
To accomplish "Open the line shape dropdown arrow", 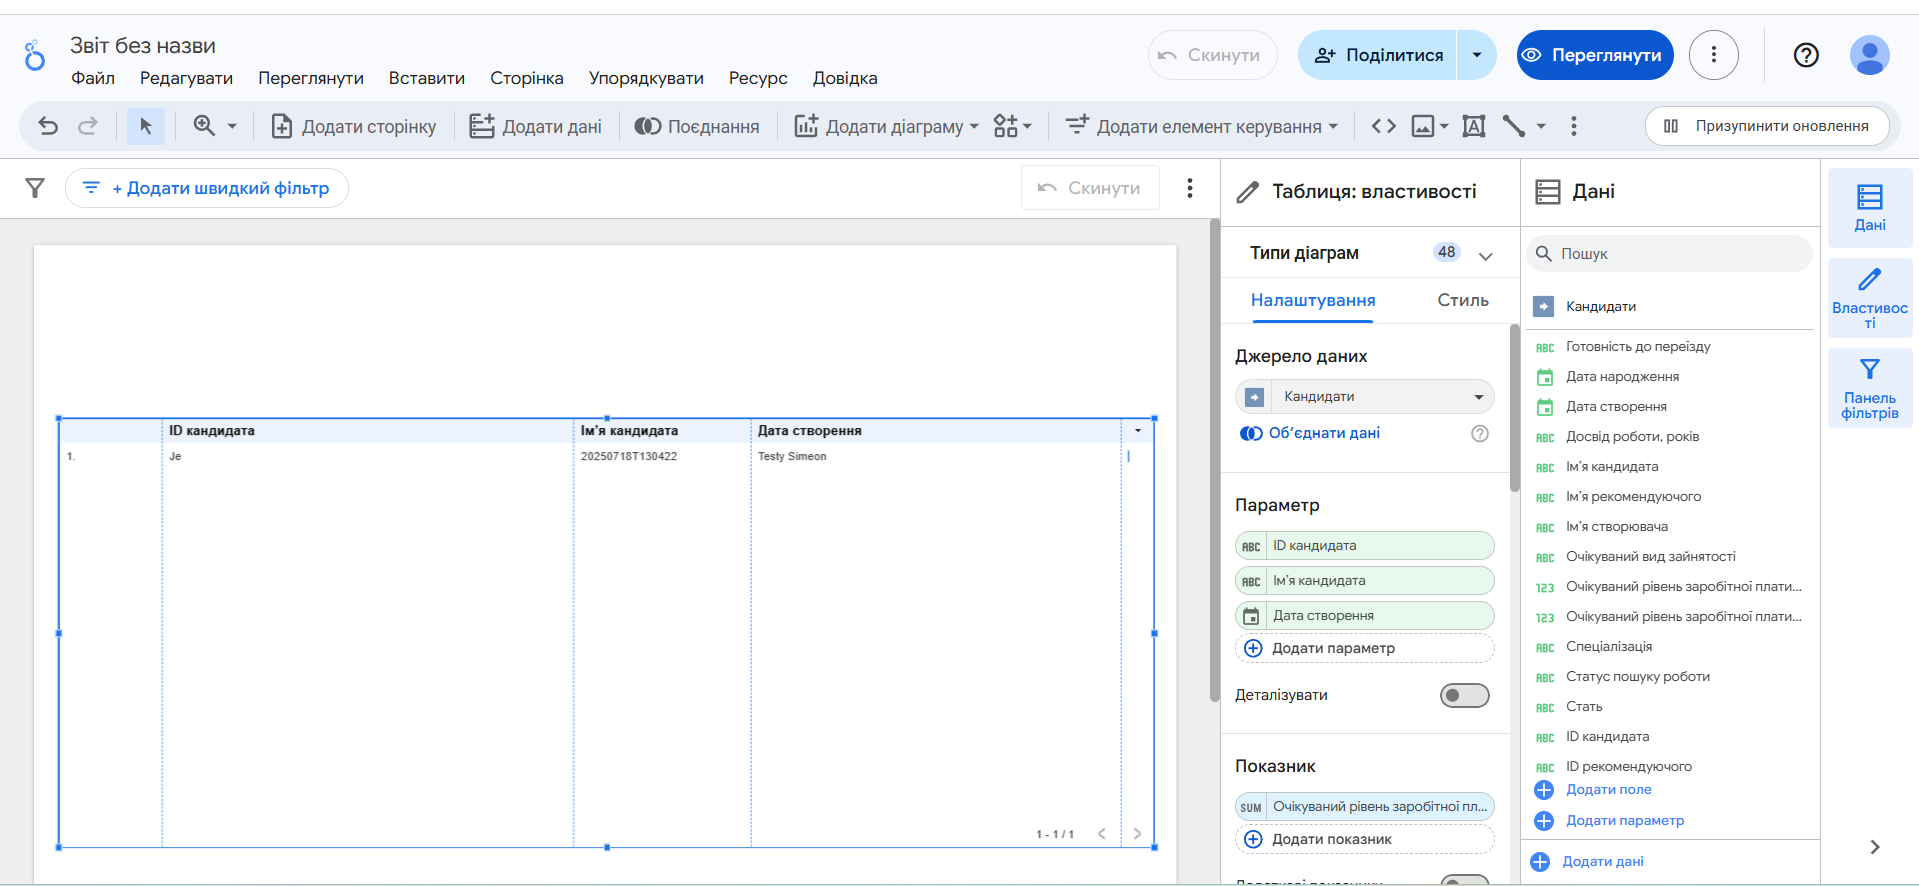I will point(1541,127).
